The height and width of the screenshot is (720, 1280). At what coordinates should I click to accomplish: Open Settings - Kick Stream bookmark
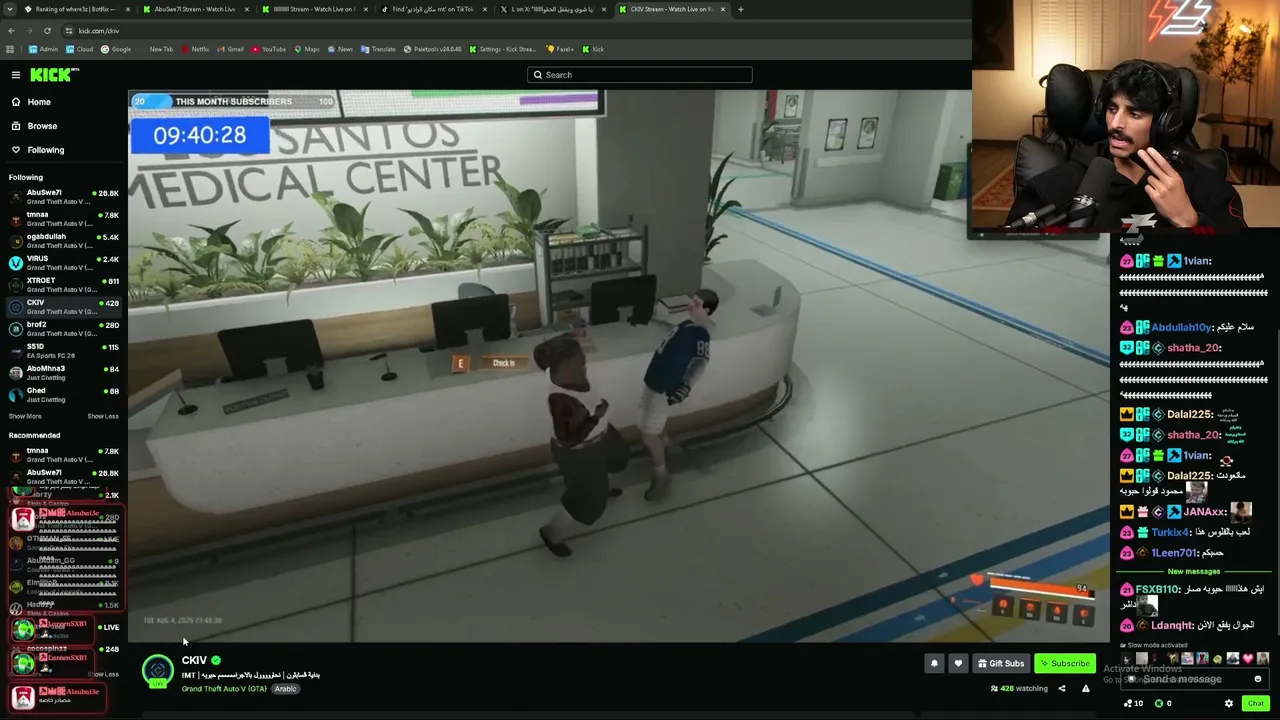click(x=502, y=49)
